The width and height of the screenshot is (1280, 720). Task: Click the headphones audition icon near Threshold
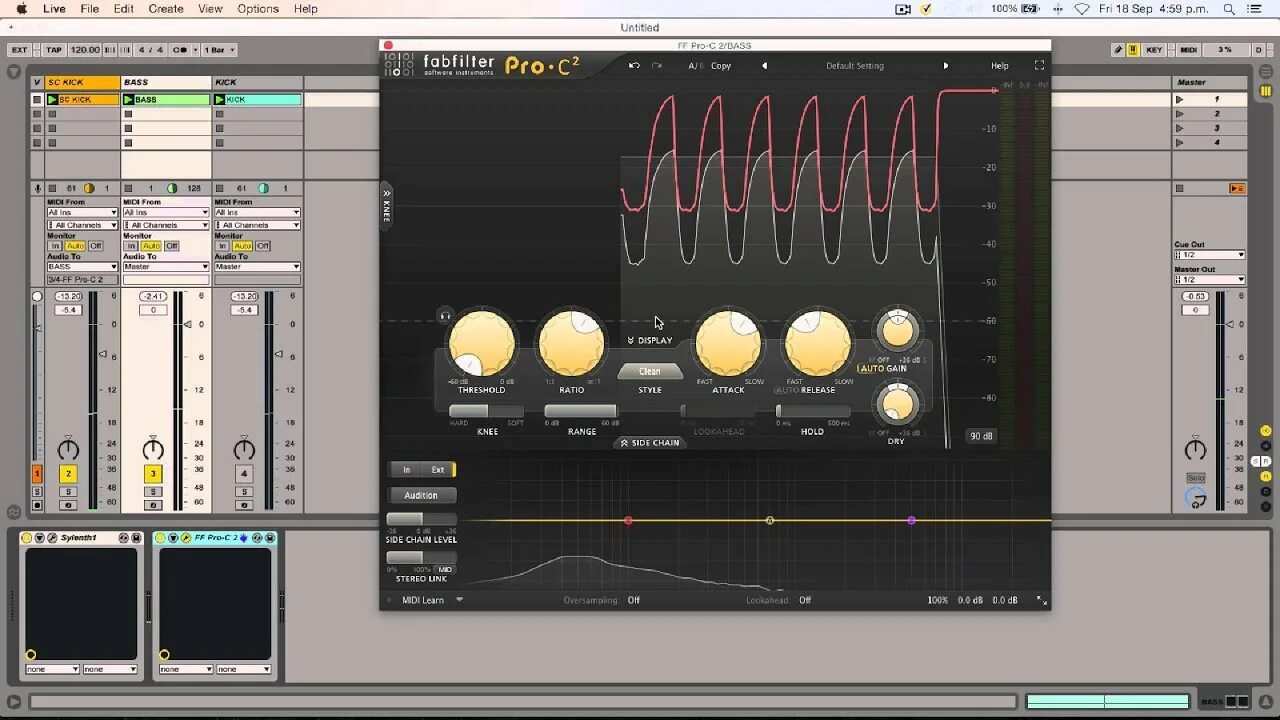point(445,316)
